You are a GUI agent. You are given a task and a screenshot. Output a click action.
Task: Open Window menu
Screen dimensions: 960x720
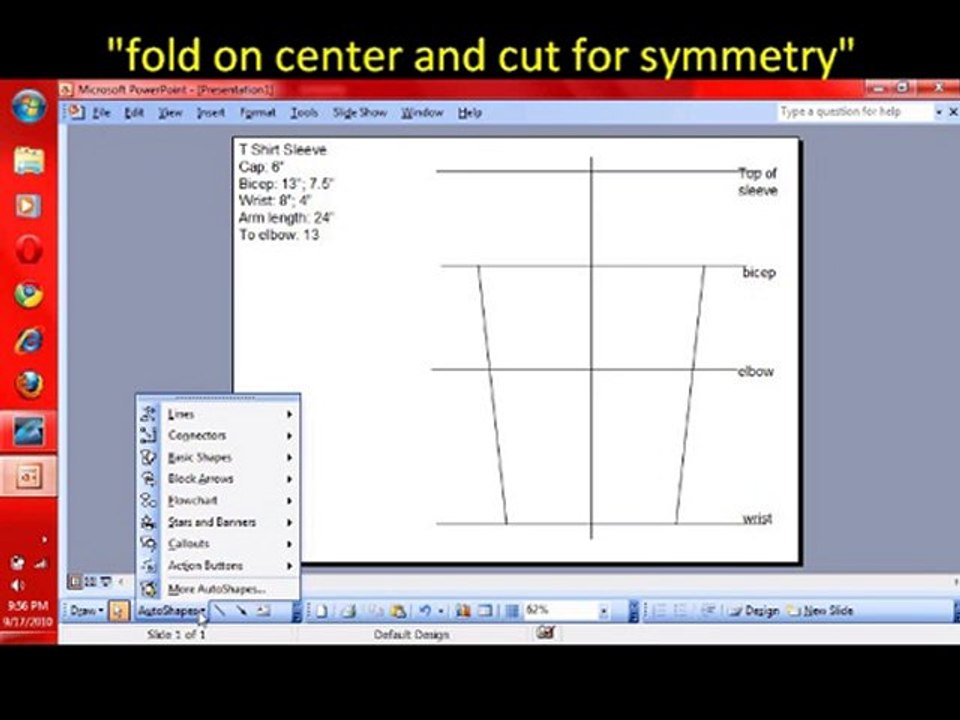click(x=422, y=113)
